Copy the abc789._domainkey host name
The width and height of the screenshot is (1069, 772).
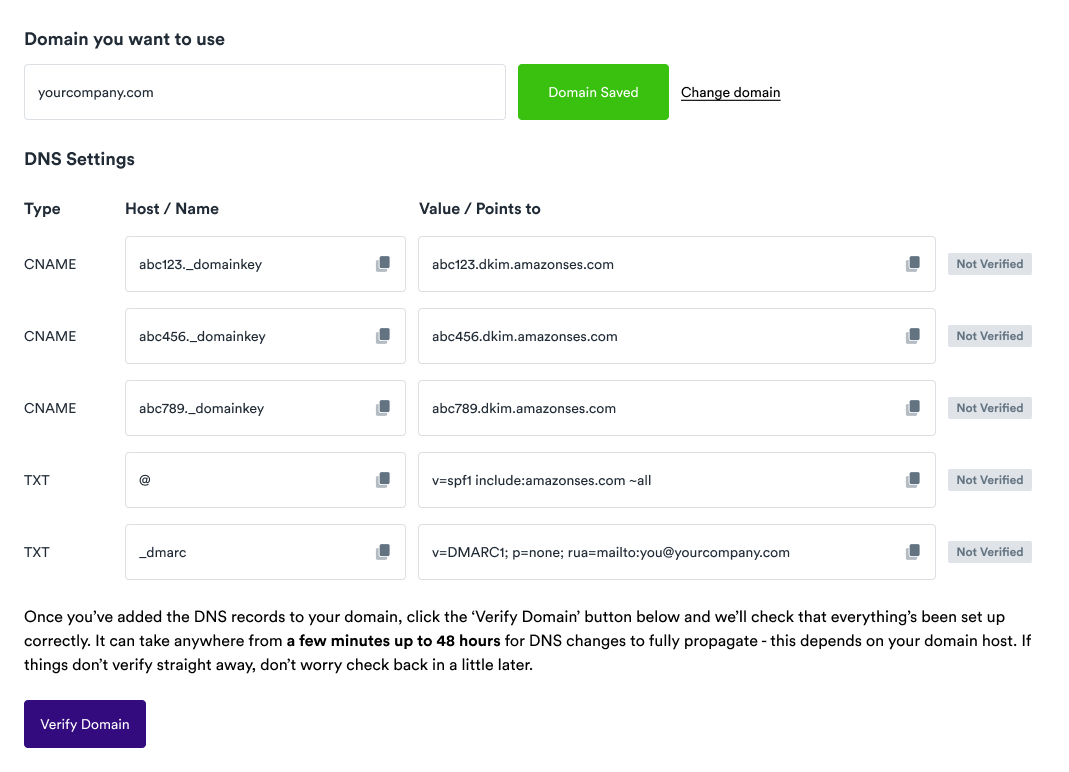[382, 408]
